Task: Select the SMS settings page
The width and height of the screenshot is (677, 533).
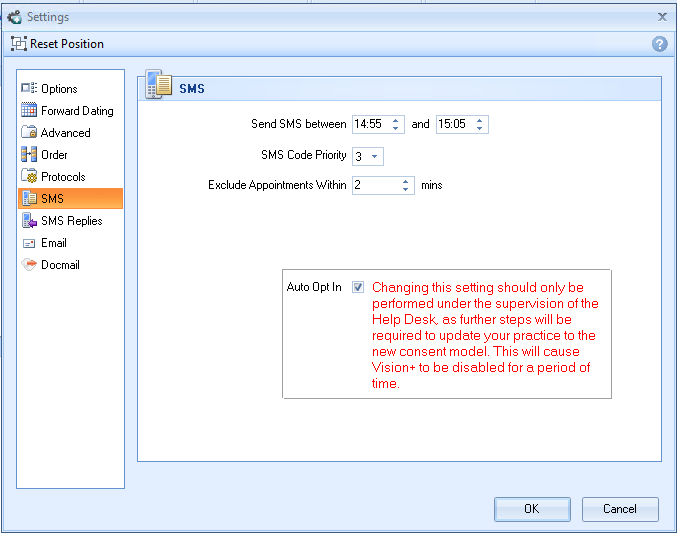Action: 70,199
